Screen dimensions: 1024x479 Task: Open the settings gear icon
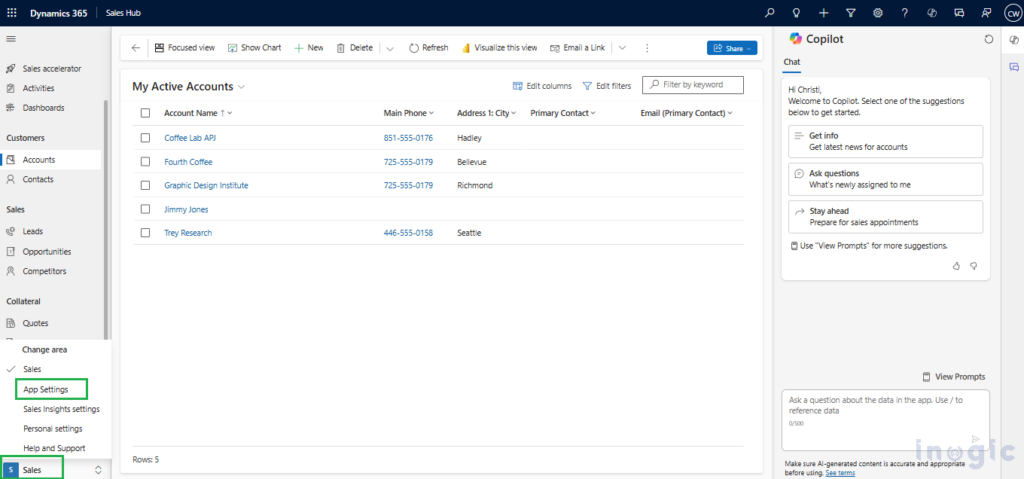point(877,12)
